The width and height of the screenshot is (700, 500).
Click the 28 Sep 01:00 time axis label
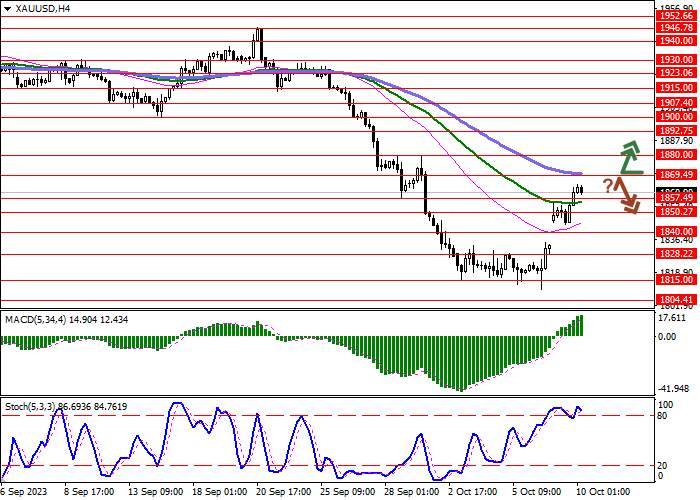pos(413,492)
